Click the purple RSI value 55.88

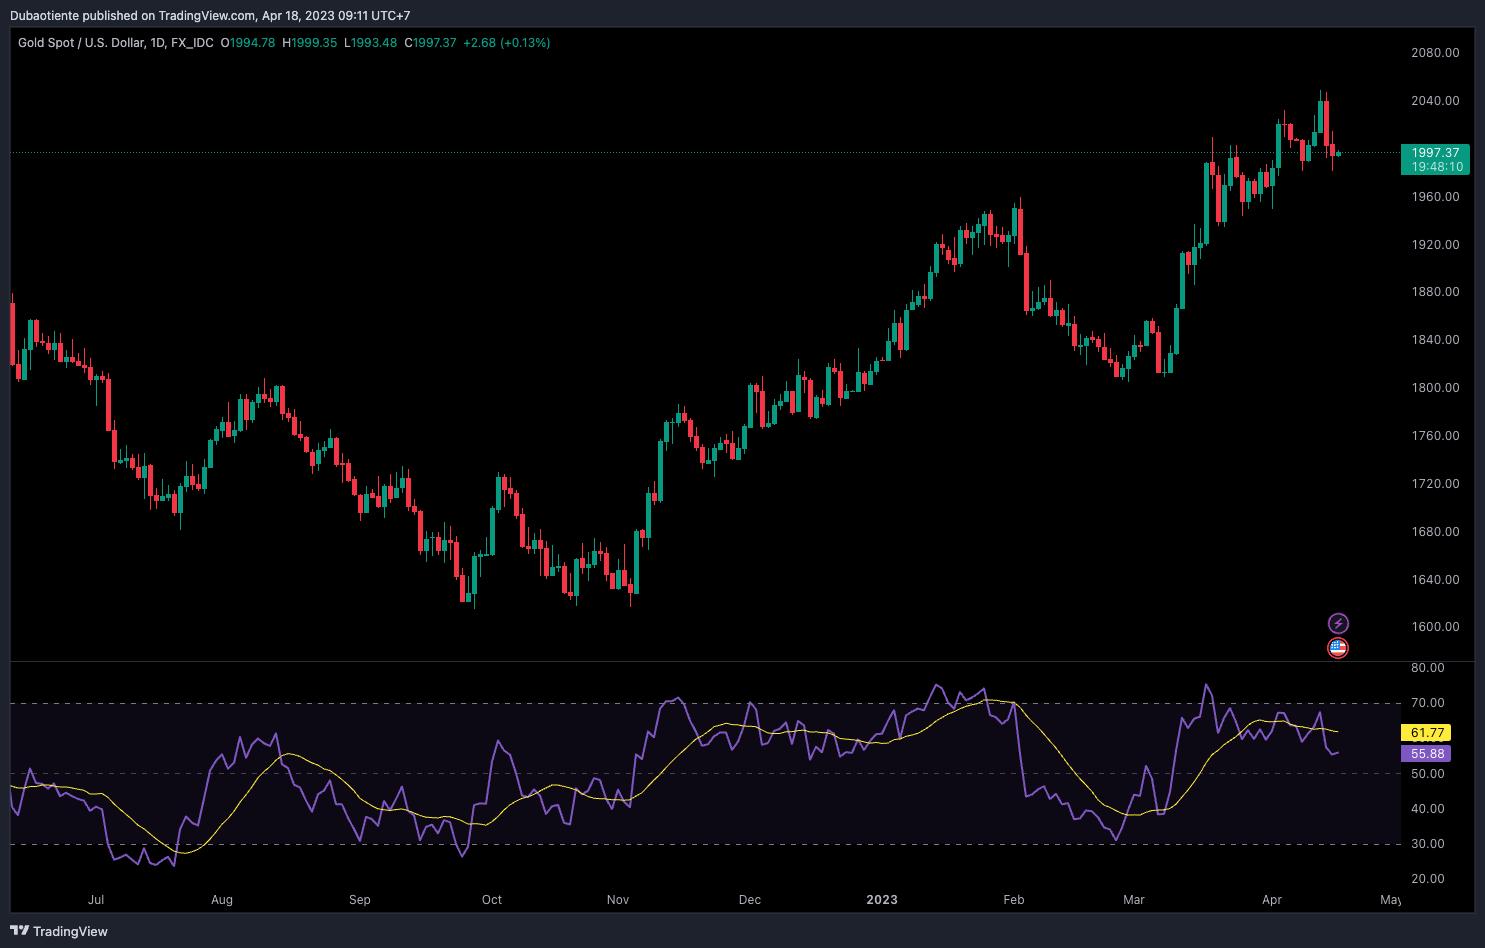pos(1427,754)
